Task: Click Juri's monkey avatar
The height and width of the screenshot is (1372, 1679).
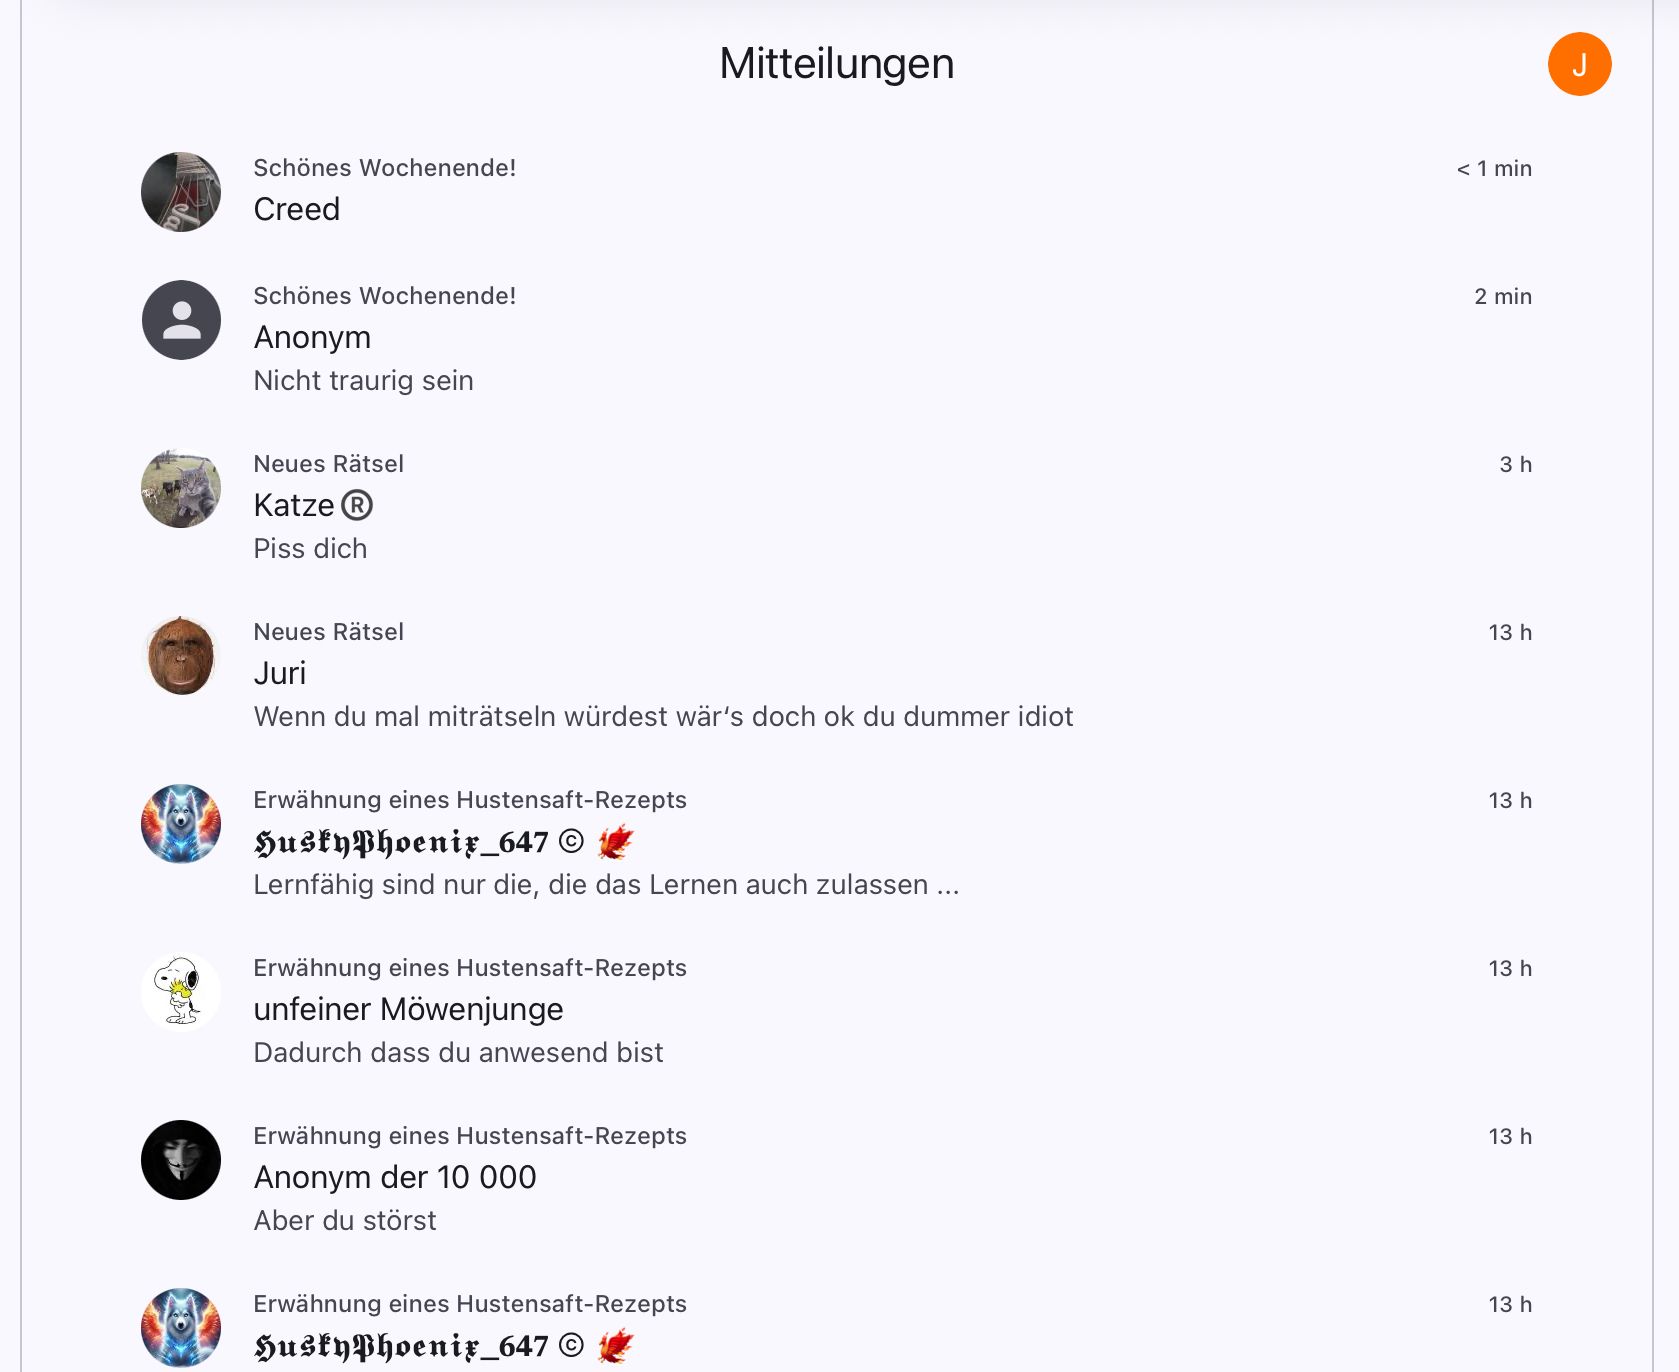Action: tap(181, 656)
